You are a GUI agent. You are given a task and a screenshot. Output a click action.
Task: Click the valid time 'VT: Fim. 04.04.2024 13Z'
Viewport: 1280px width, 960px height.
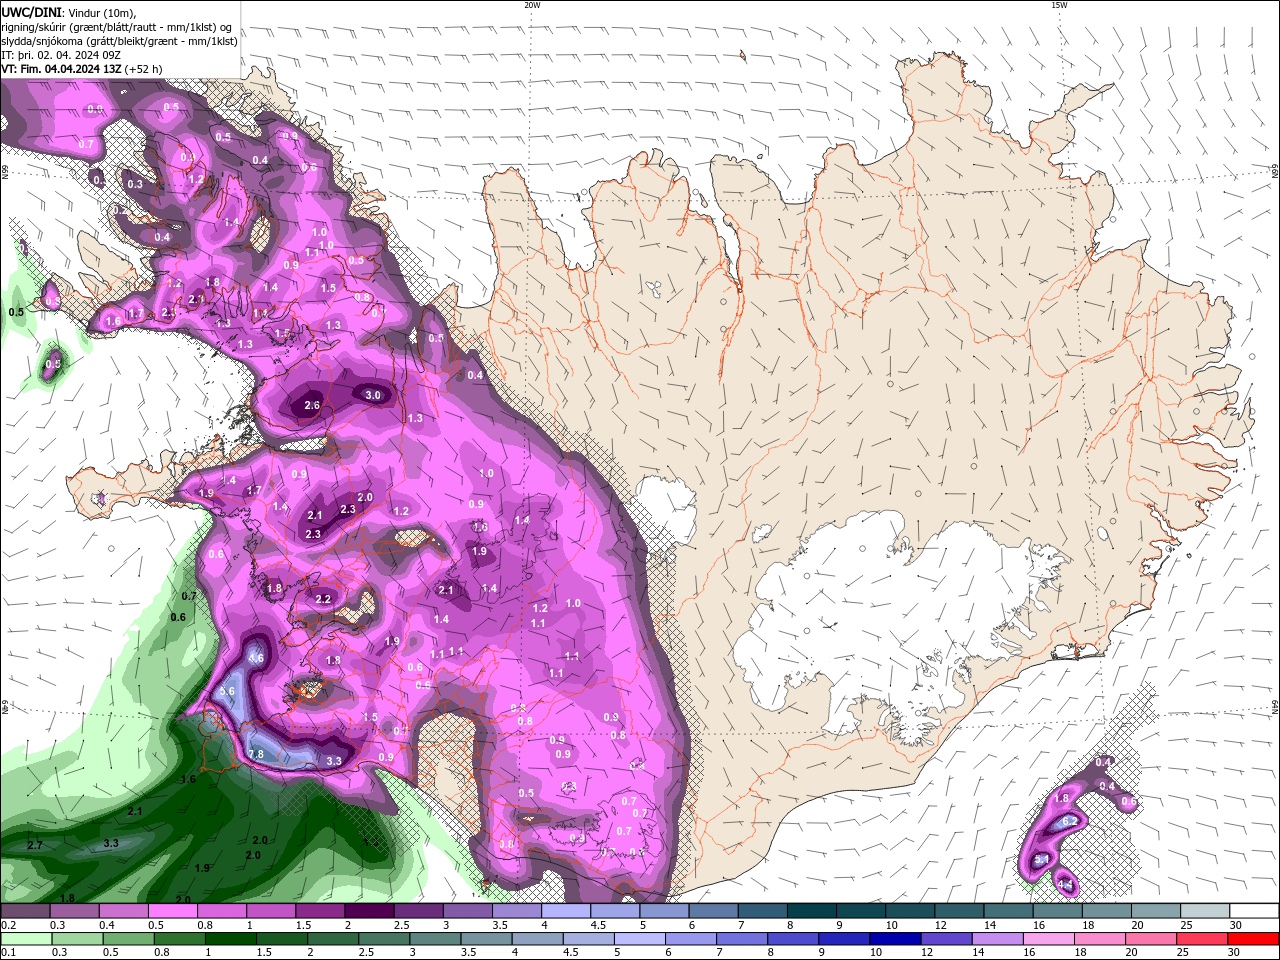61,69
